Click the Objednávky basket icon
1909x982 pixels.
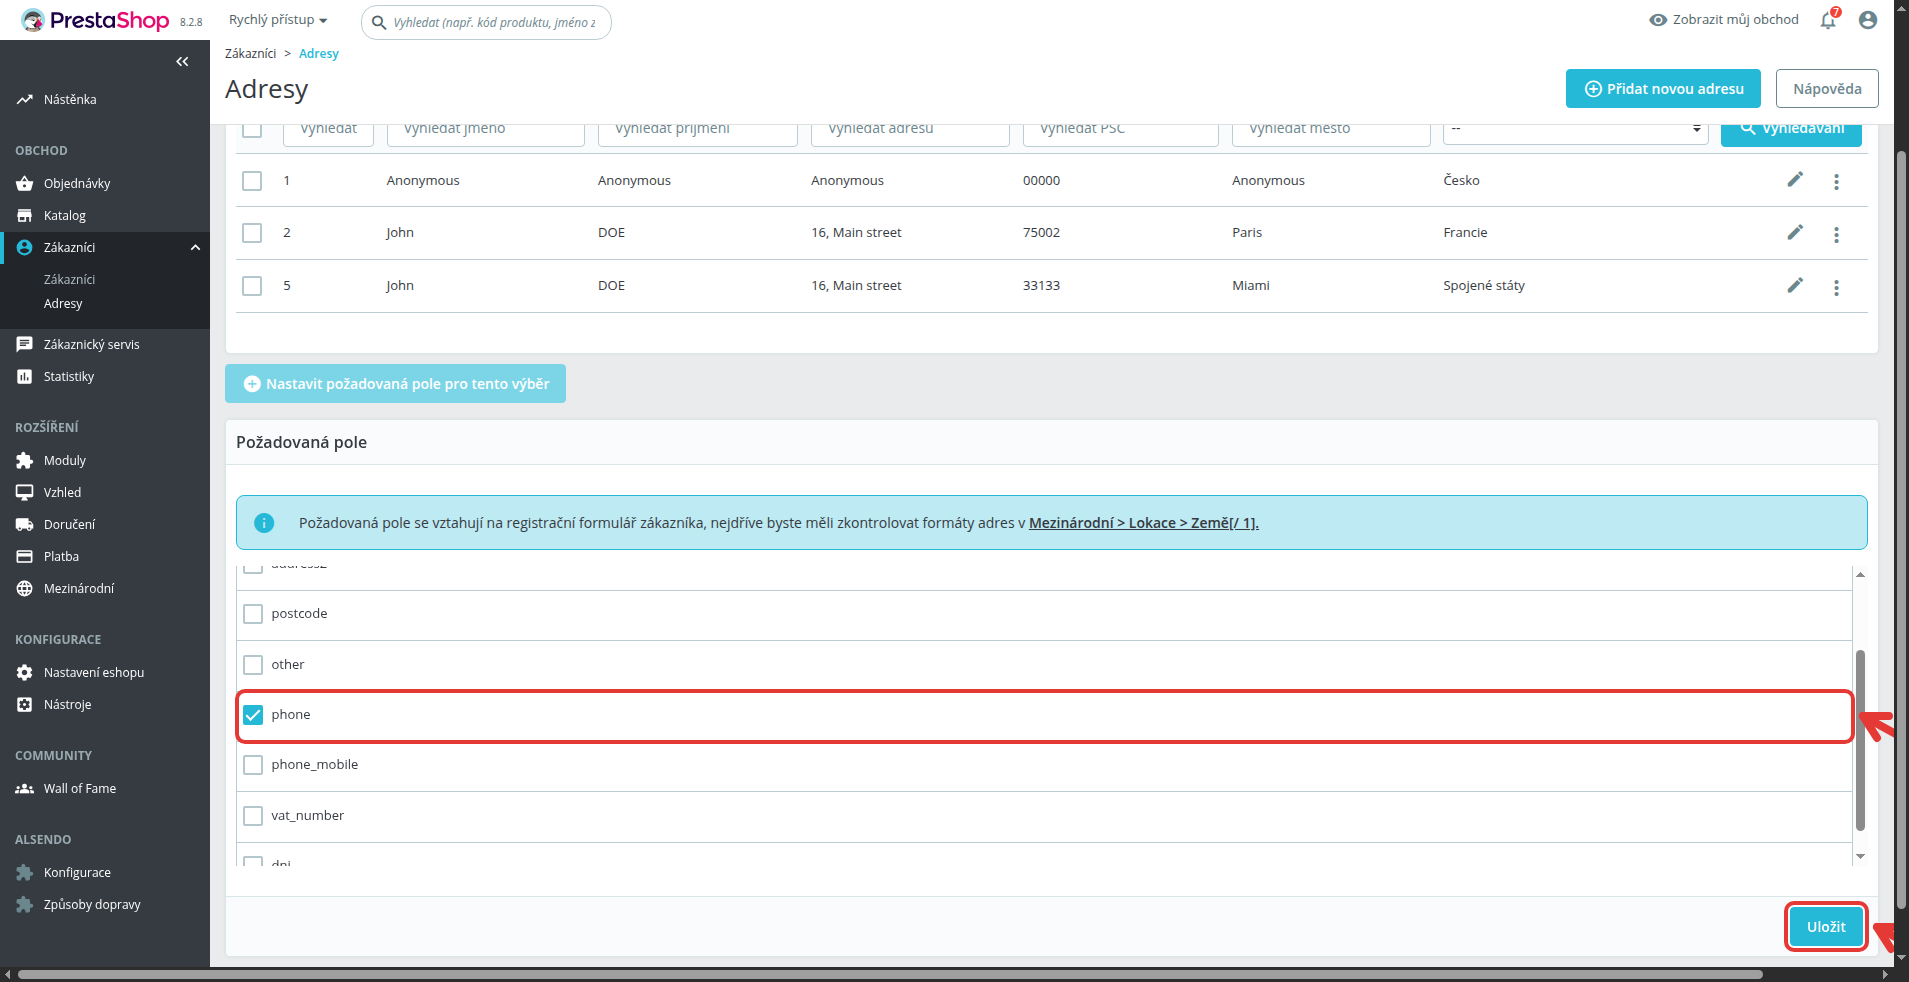point(25,183)
